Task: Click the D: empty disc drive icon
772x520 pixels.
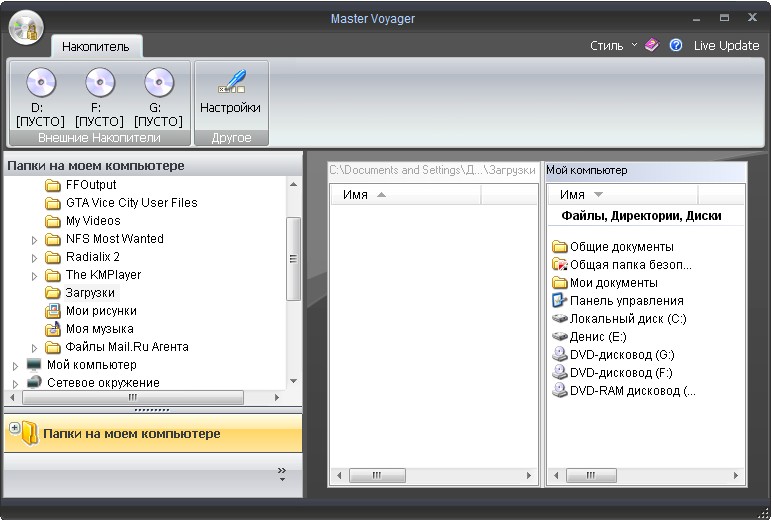Action: (x=40, y=83)
